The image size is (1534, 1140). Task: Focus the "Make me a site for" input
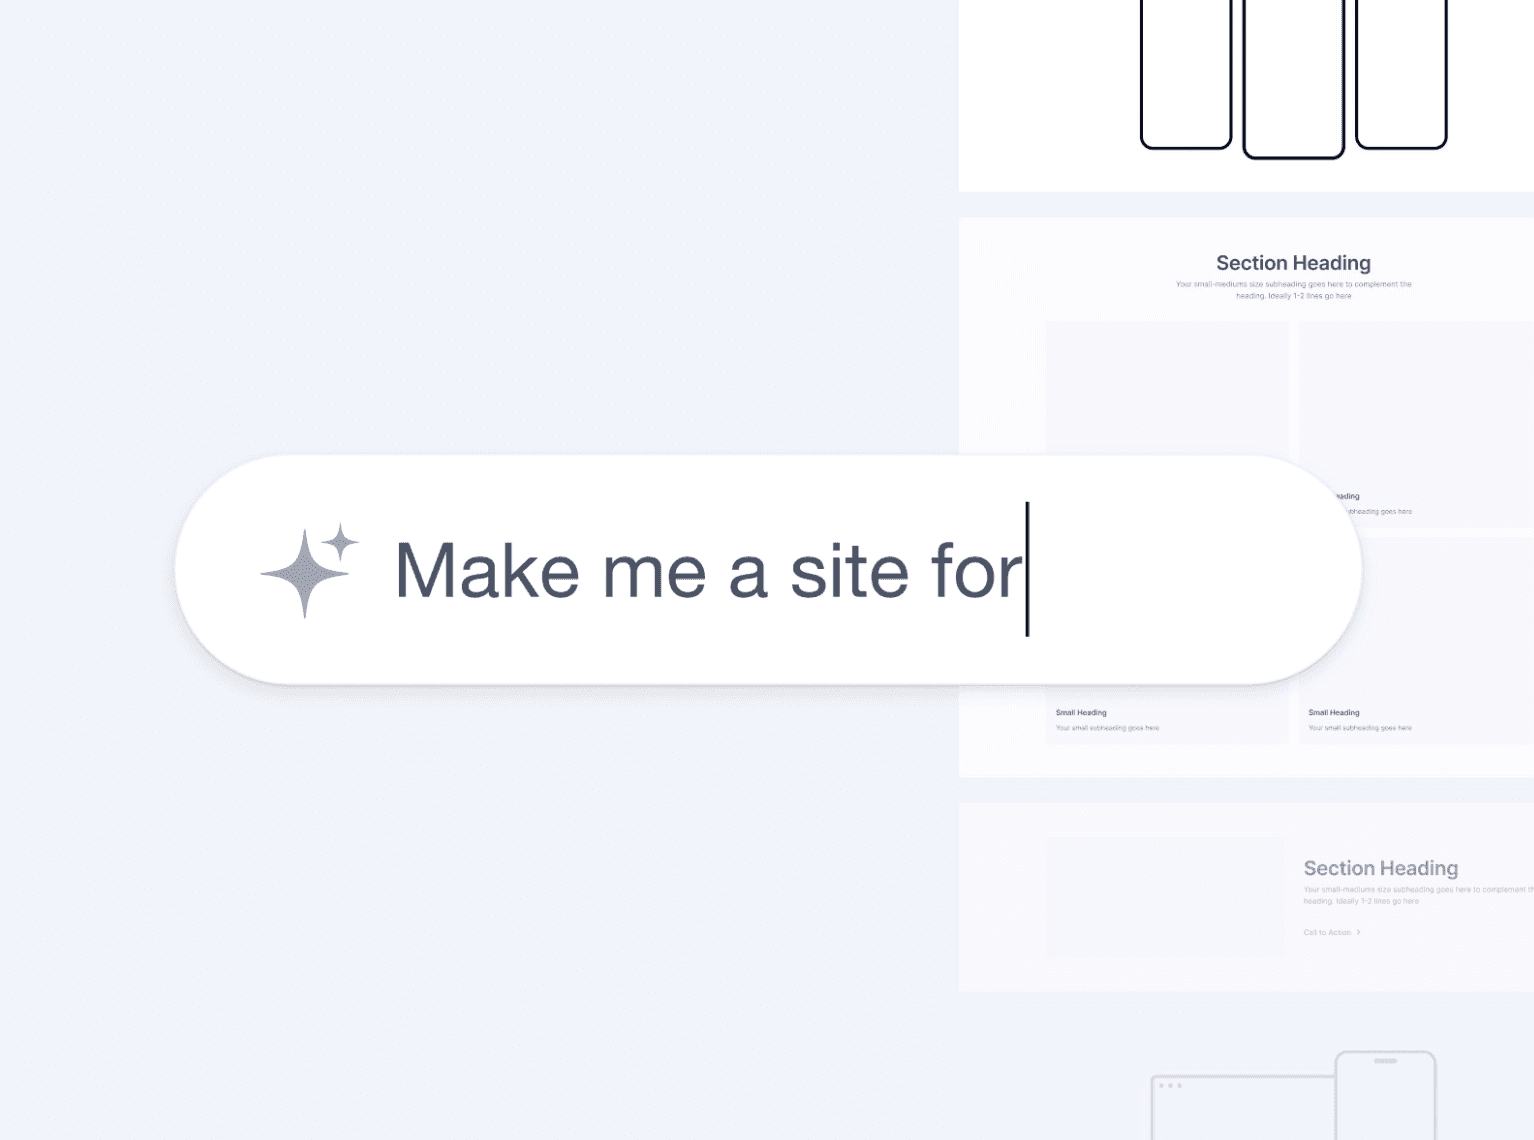point(768,570)
